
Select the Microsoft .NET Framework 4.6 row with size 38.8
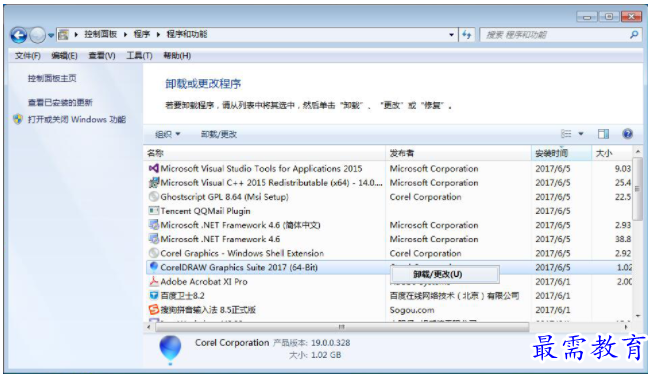[389, 239]
